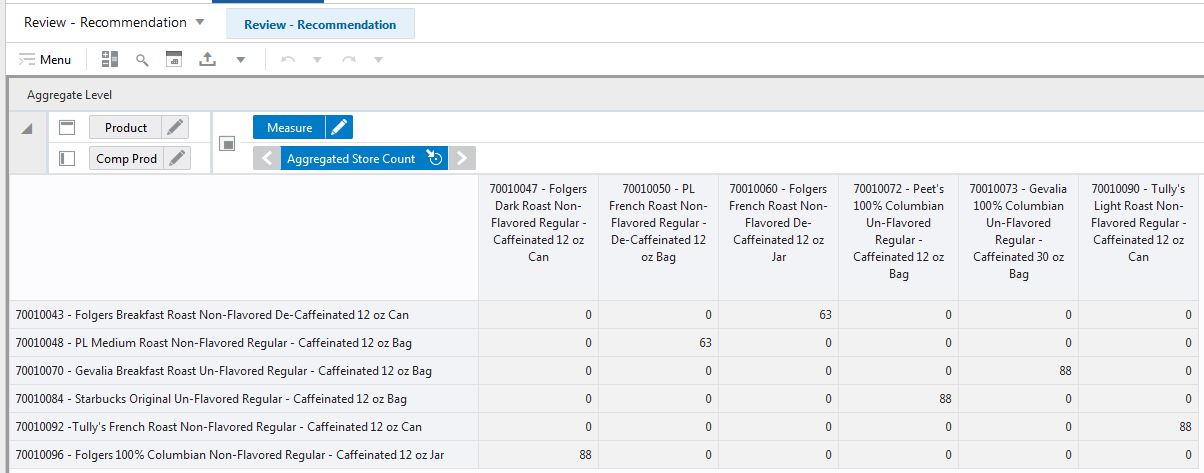
Task: Edit the Comp Prod dimension with pencil icon
Action: pyautogui.click(x=176, y=158)
